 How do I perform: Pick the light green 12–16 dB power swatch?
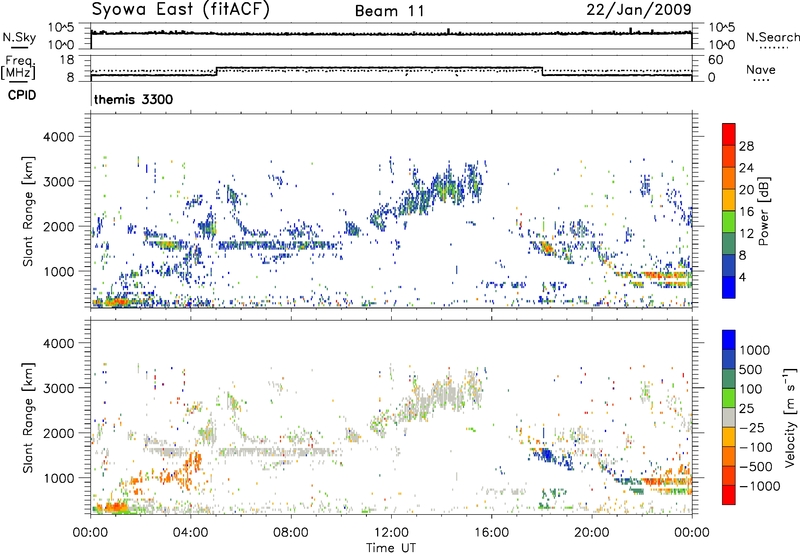pyautogui.click(x=729, y=222)
